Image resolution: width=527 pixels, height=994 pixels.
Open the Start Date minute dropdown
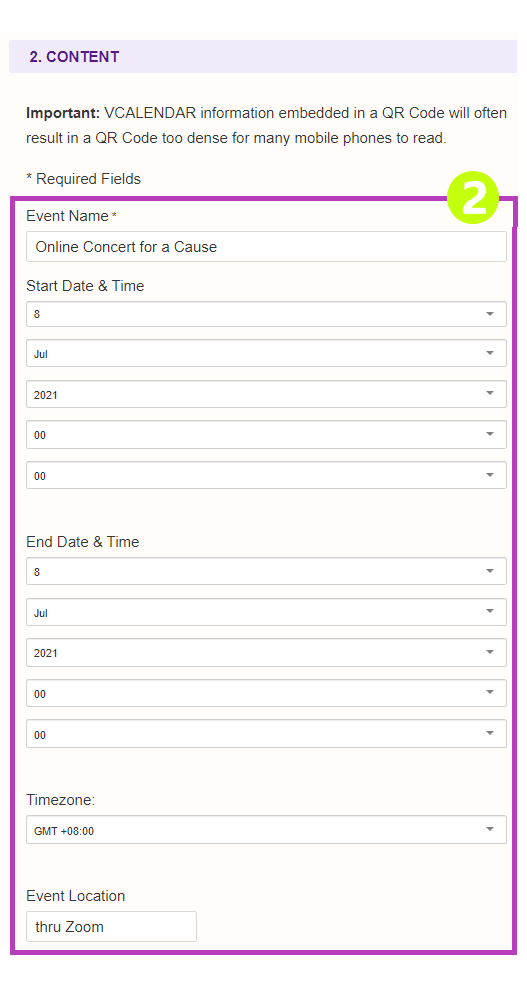click(x=266, y=475)
